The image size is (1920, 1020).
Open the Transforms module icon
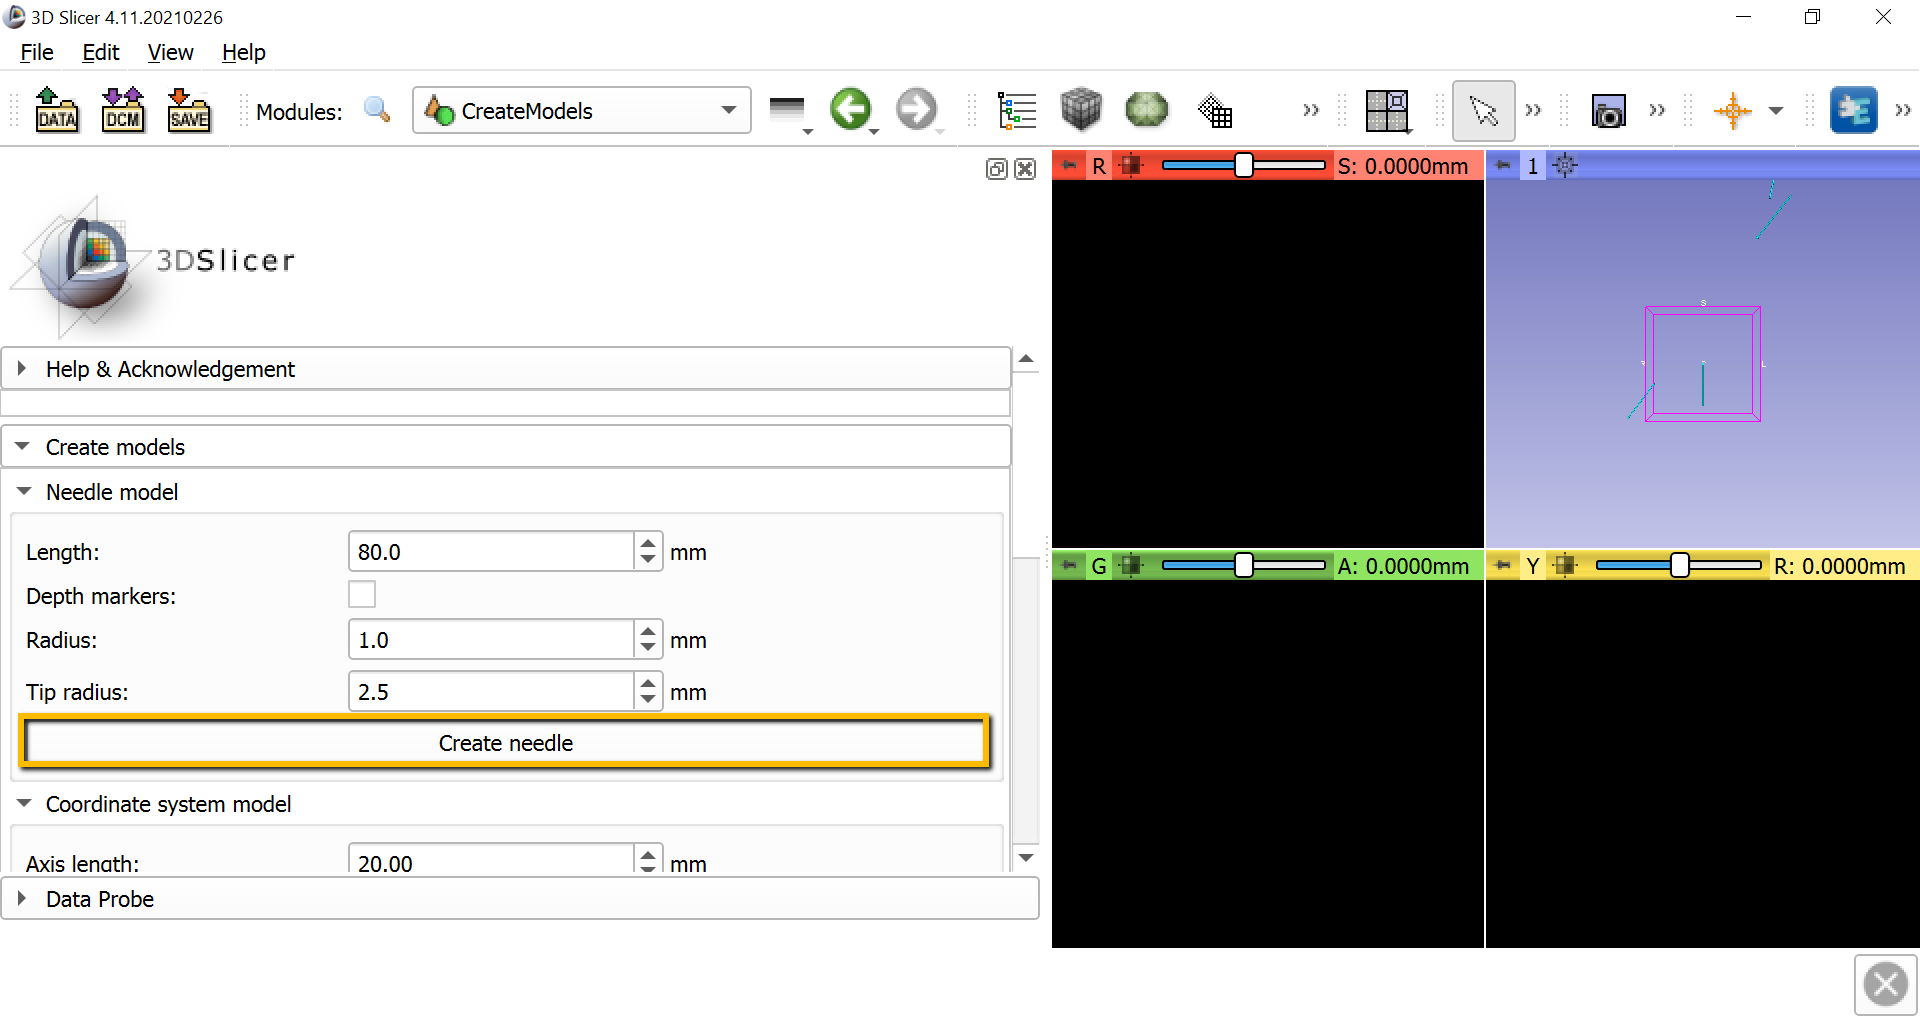pyautogui.click(x=1214, y=110)
